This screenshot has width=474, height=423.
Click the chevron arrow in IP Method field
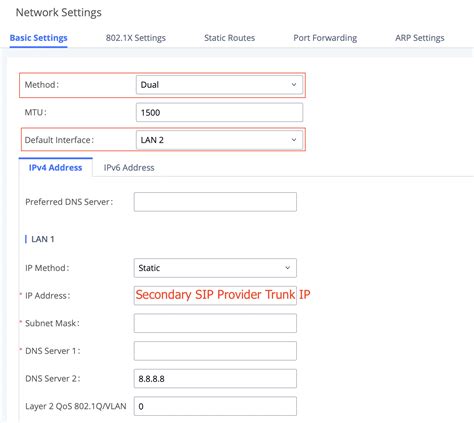coord(287,268)
